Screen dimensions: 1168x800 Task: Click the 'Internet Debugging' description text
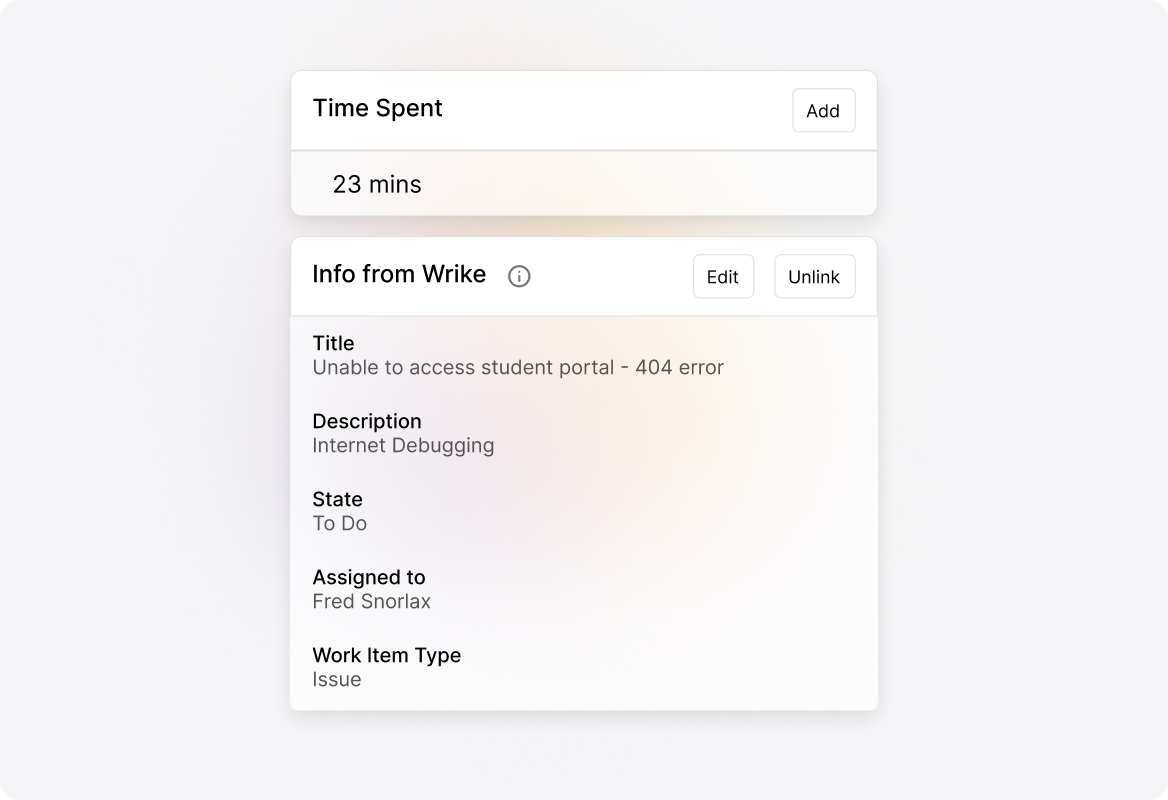[x=404, y=445]
